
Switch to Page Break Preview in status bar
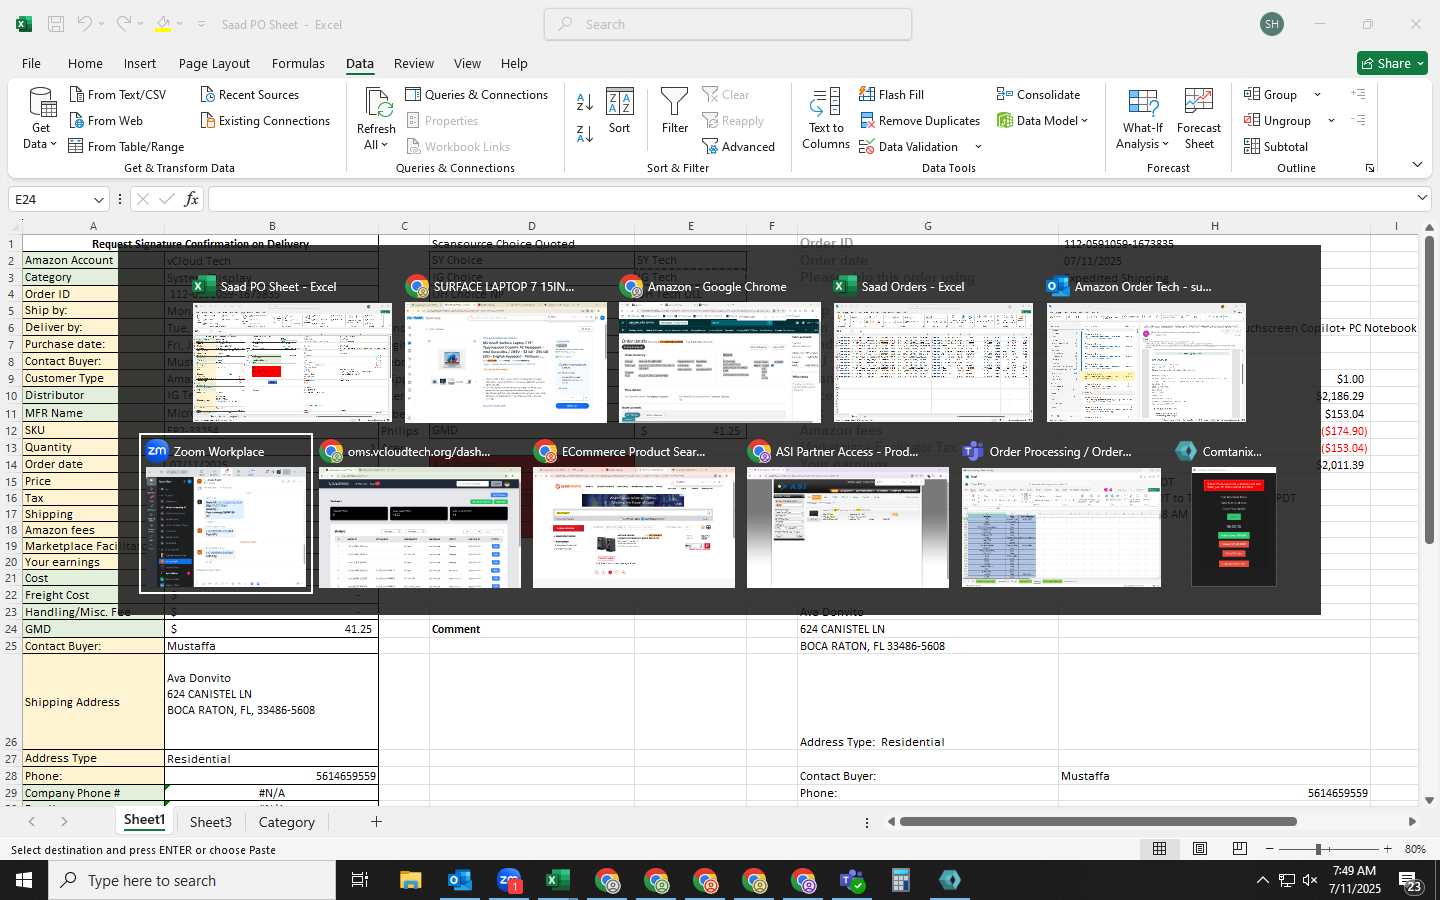pyautogui.click(x=1239, y=849)
